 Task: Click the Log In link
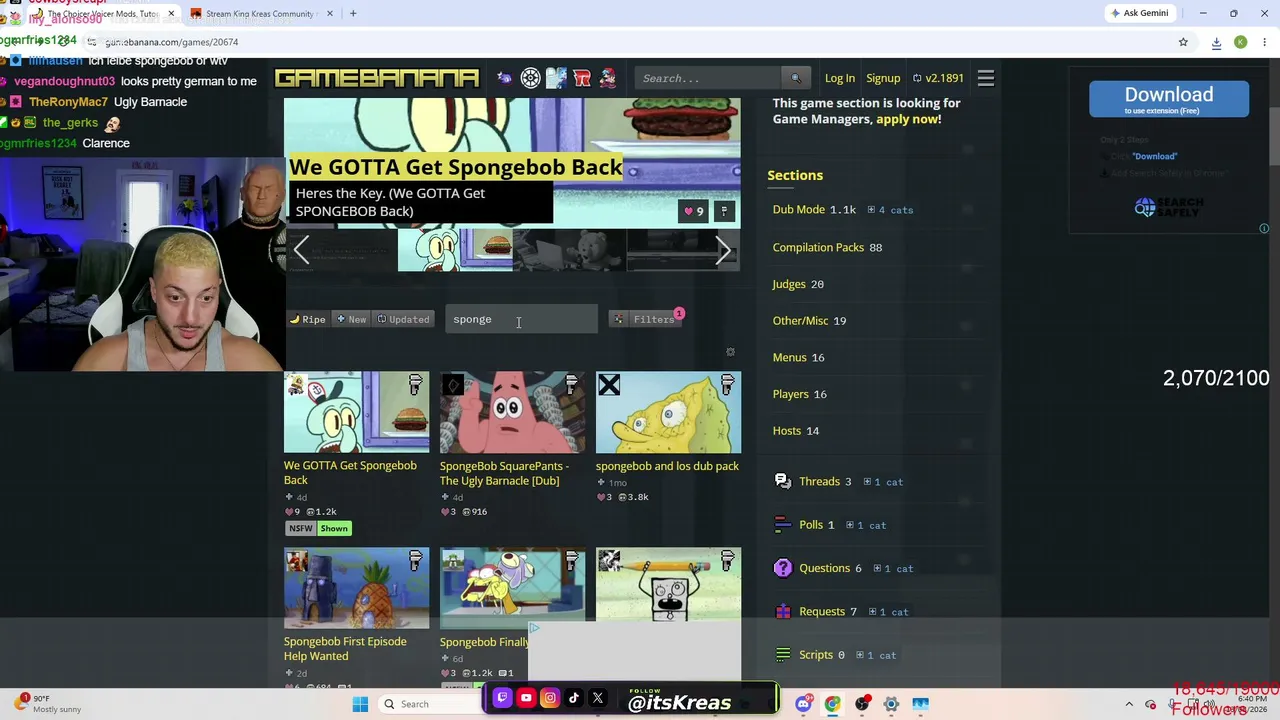tap(840, 78)
